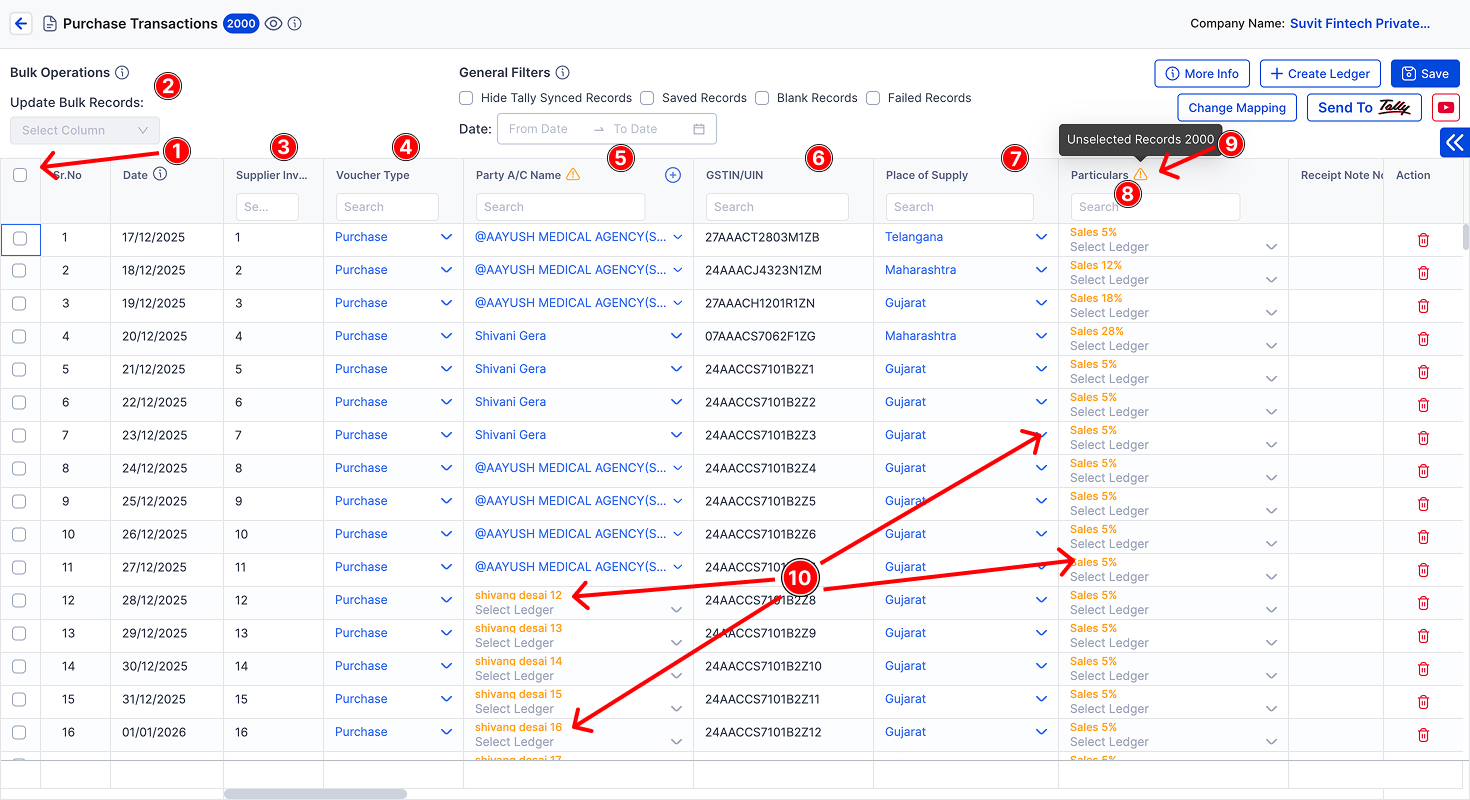Add party ledger with plus circle icon
The image size is (1470, 800).
[x=673, y=175]
